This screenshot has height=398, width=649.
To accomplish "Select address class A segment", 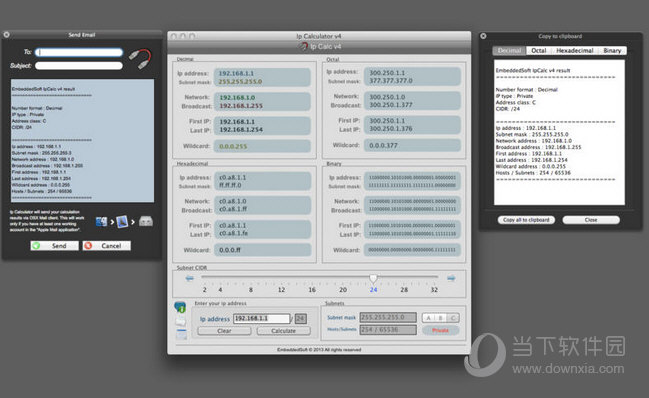I will pyautogui.click(x=428, y=318).
